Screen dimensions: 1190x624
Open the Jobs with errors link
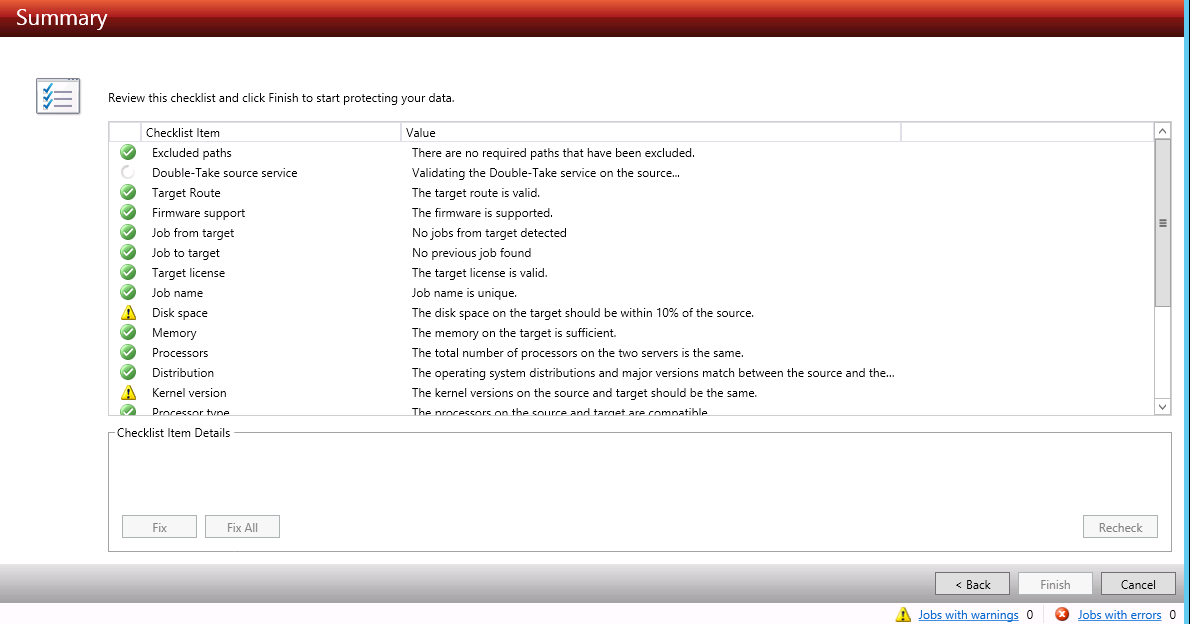click(x=1119, y=615)
